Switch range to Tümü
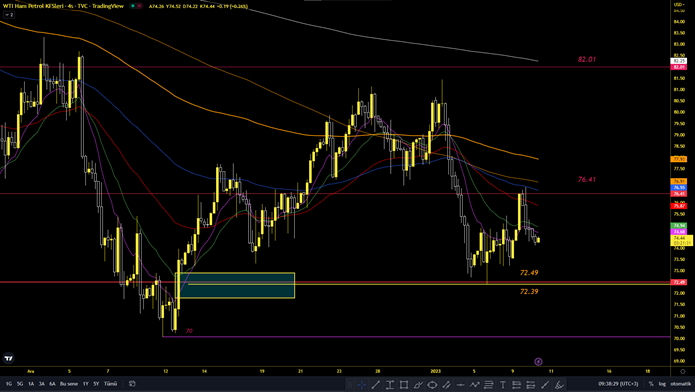 click(110, 384)
